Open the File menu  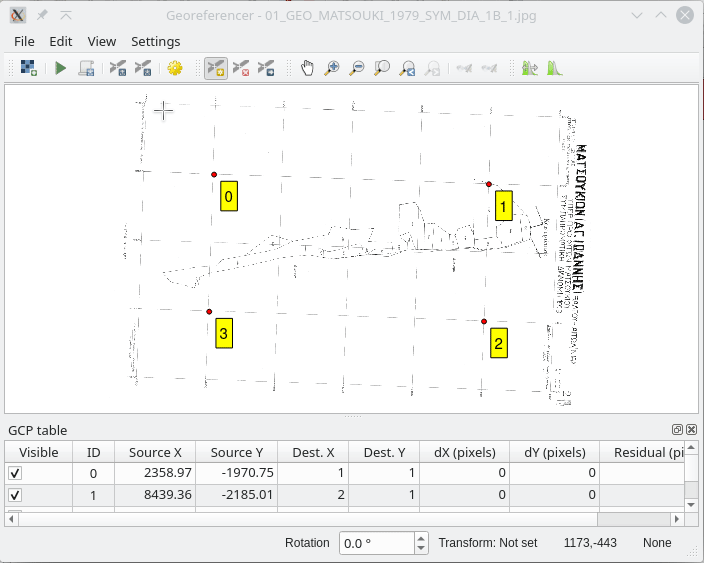point(24,41)
